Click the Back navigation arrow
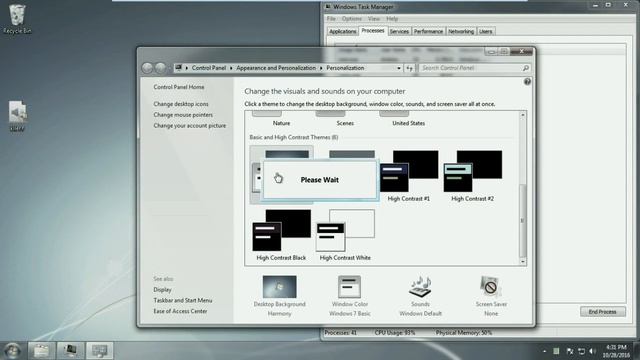 [x=147, y=68]
